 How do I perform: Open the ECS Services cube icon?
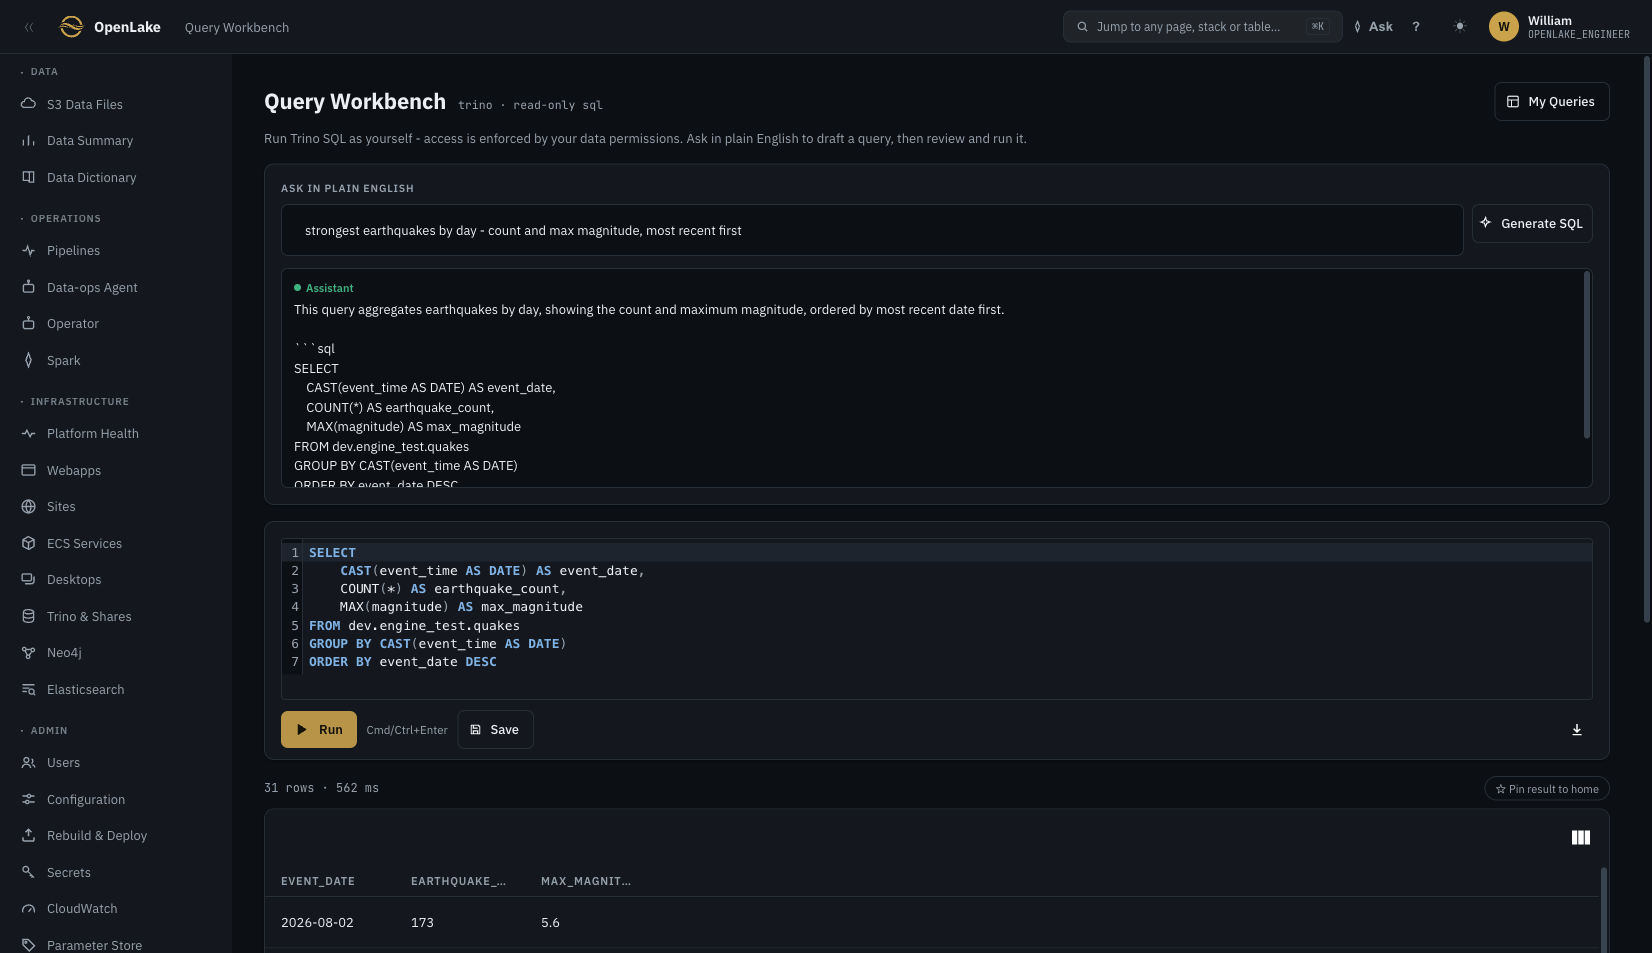pos(28,543)
